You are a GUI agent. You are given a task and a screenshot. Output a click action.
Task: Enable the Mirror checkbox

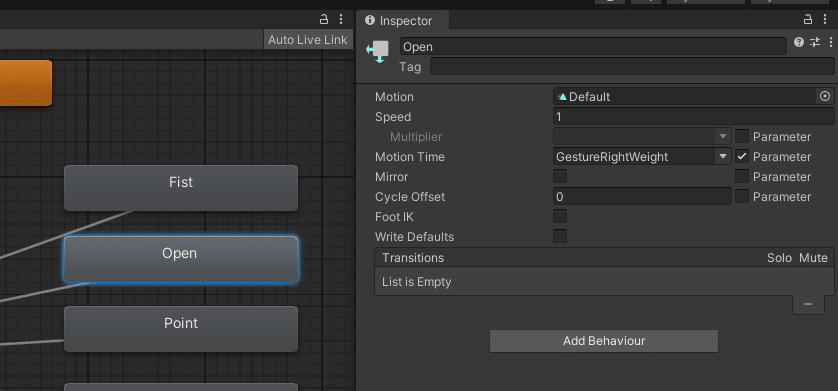[x=560, y=177]
